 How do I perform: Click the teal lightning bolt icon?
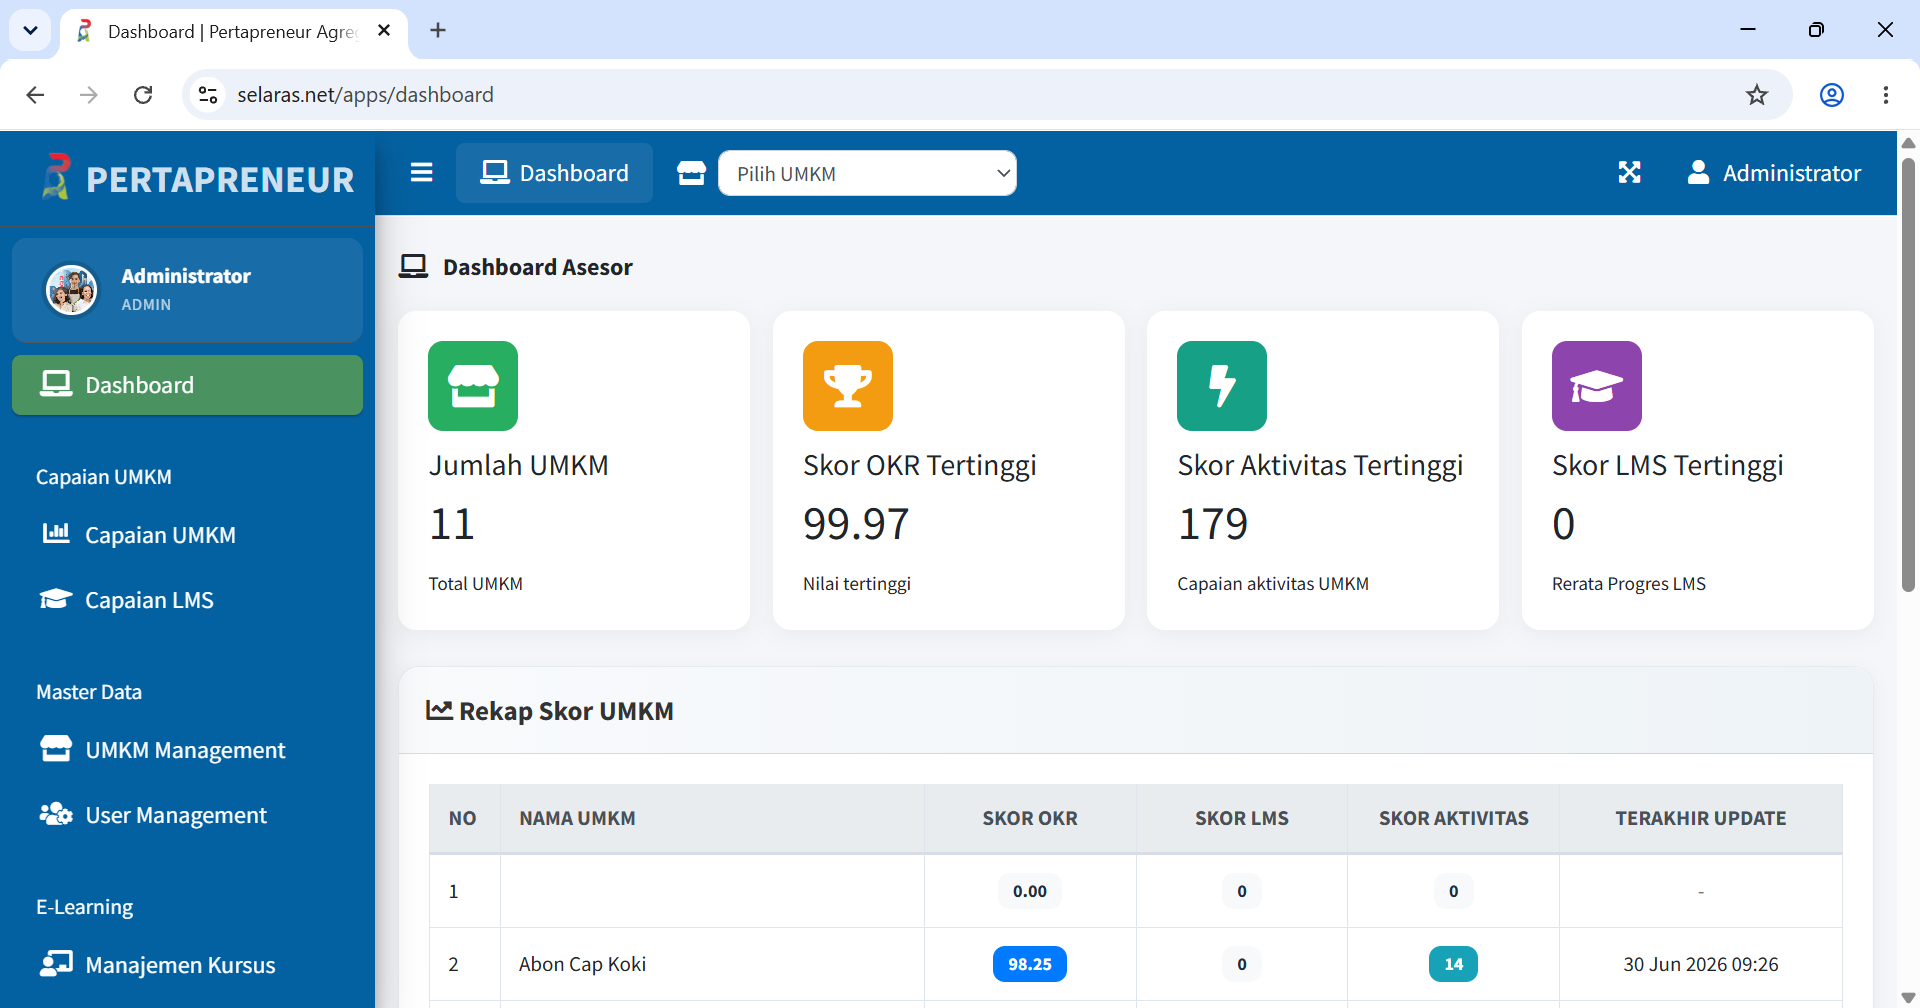pos(1222,386)
